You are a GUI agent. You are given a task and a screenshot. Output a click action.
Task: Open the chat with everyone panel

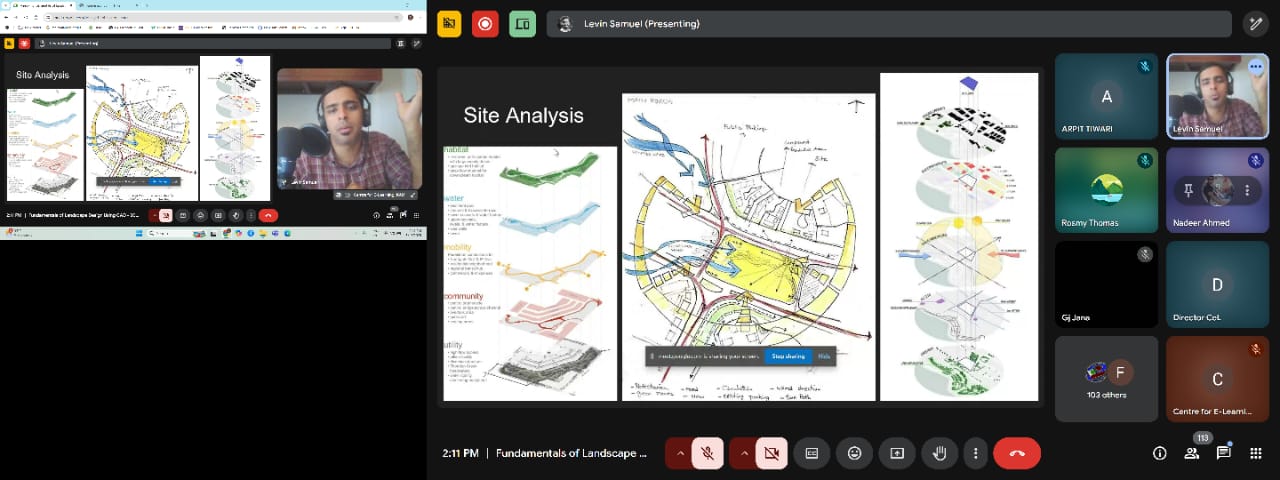(x=1223, y=453)
